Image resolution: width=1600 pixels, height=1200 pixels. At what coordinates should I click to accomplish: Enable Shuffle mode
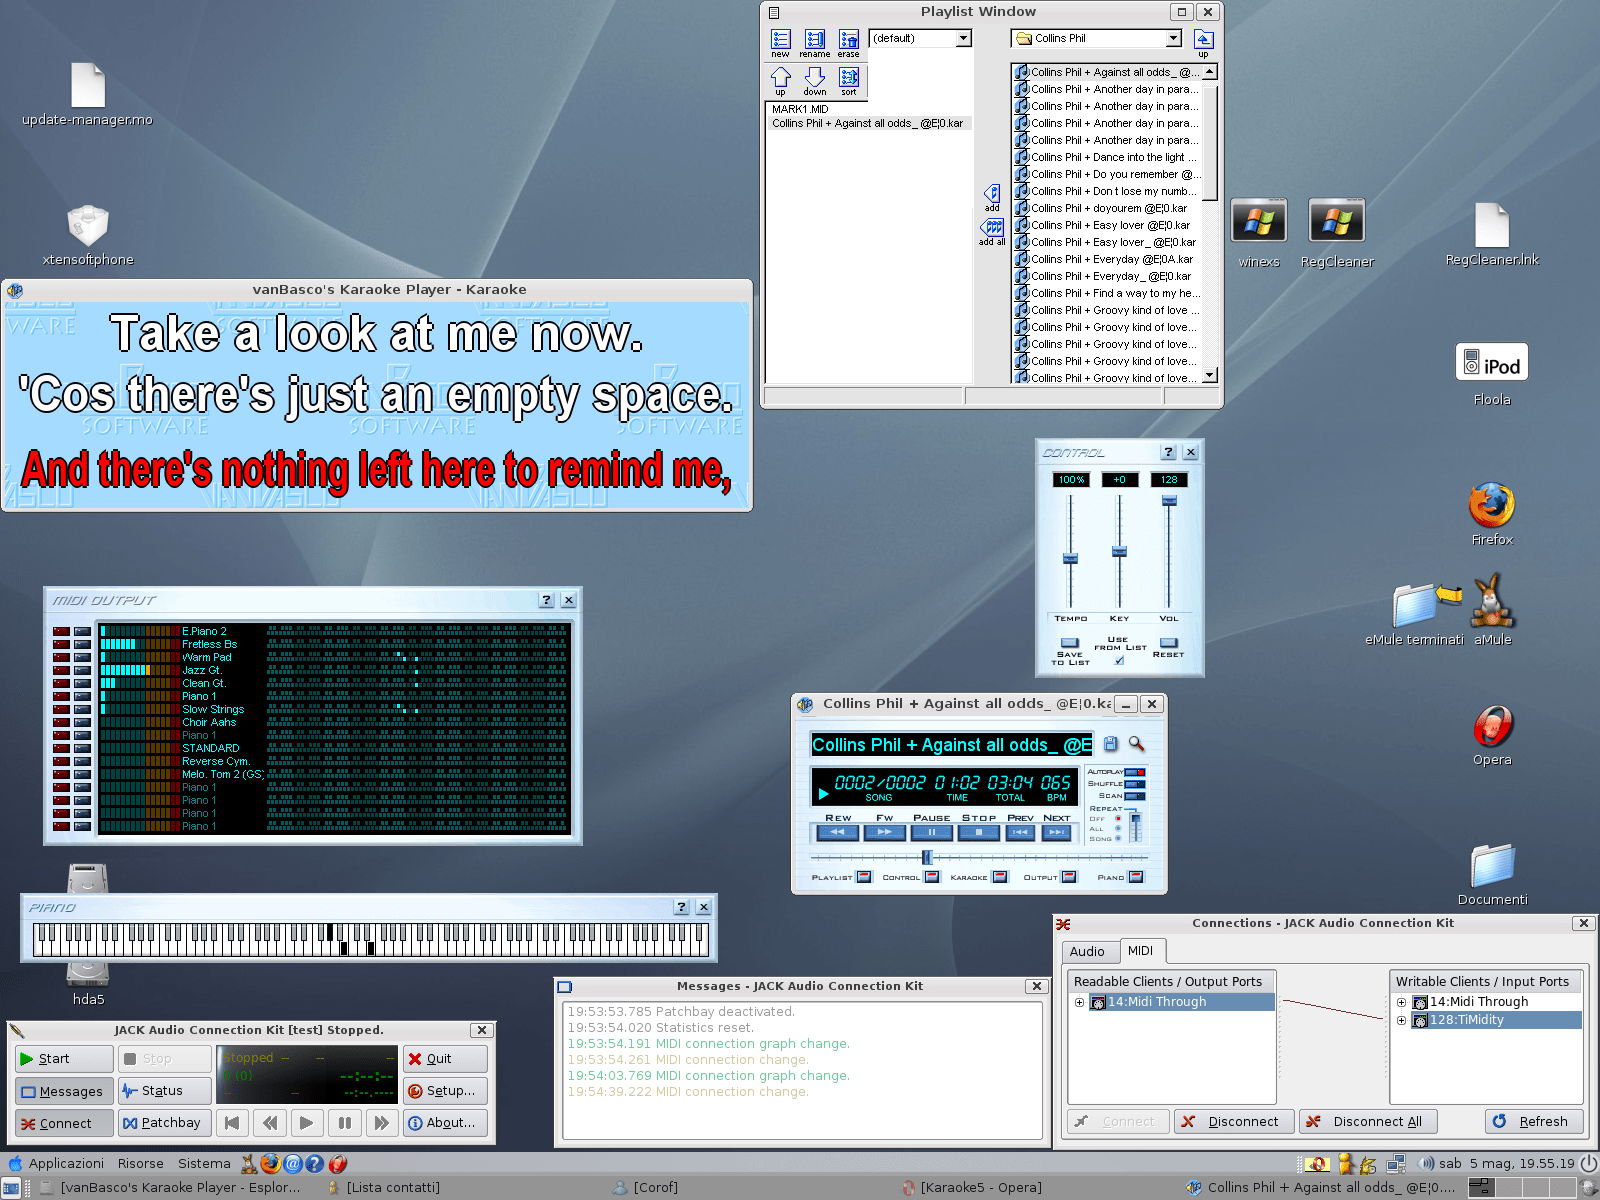pos(1133,784)
